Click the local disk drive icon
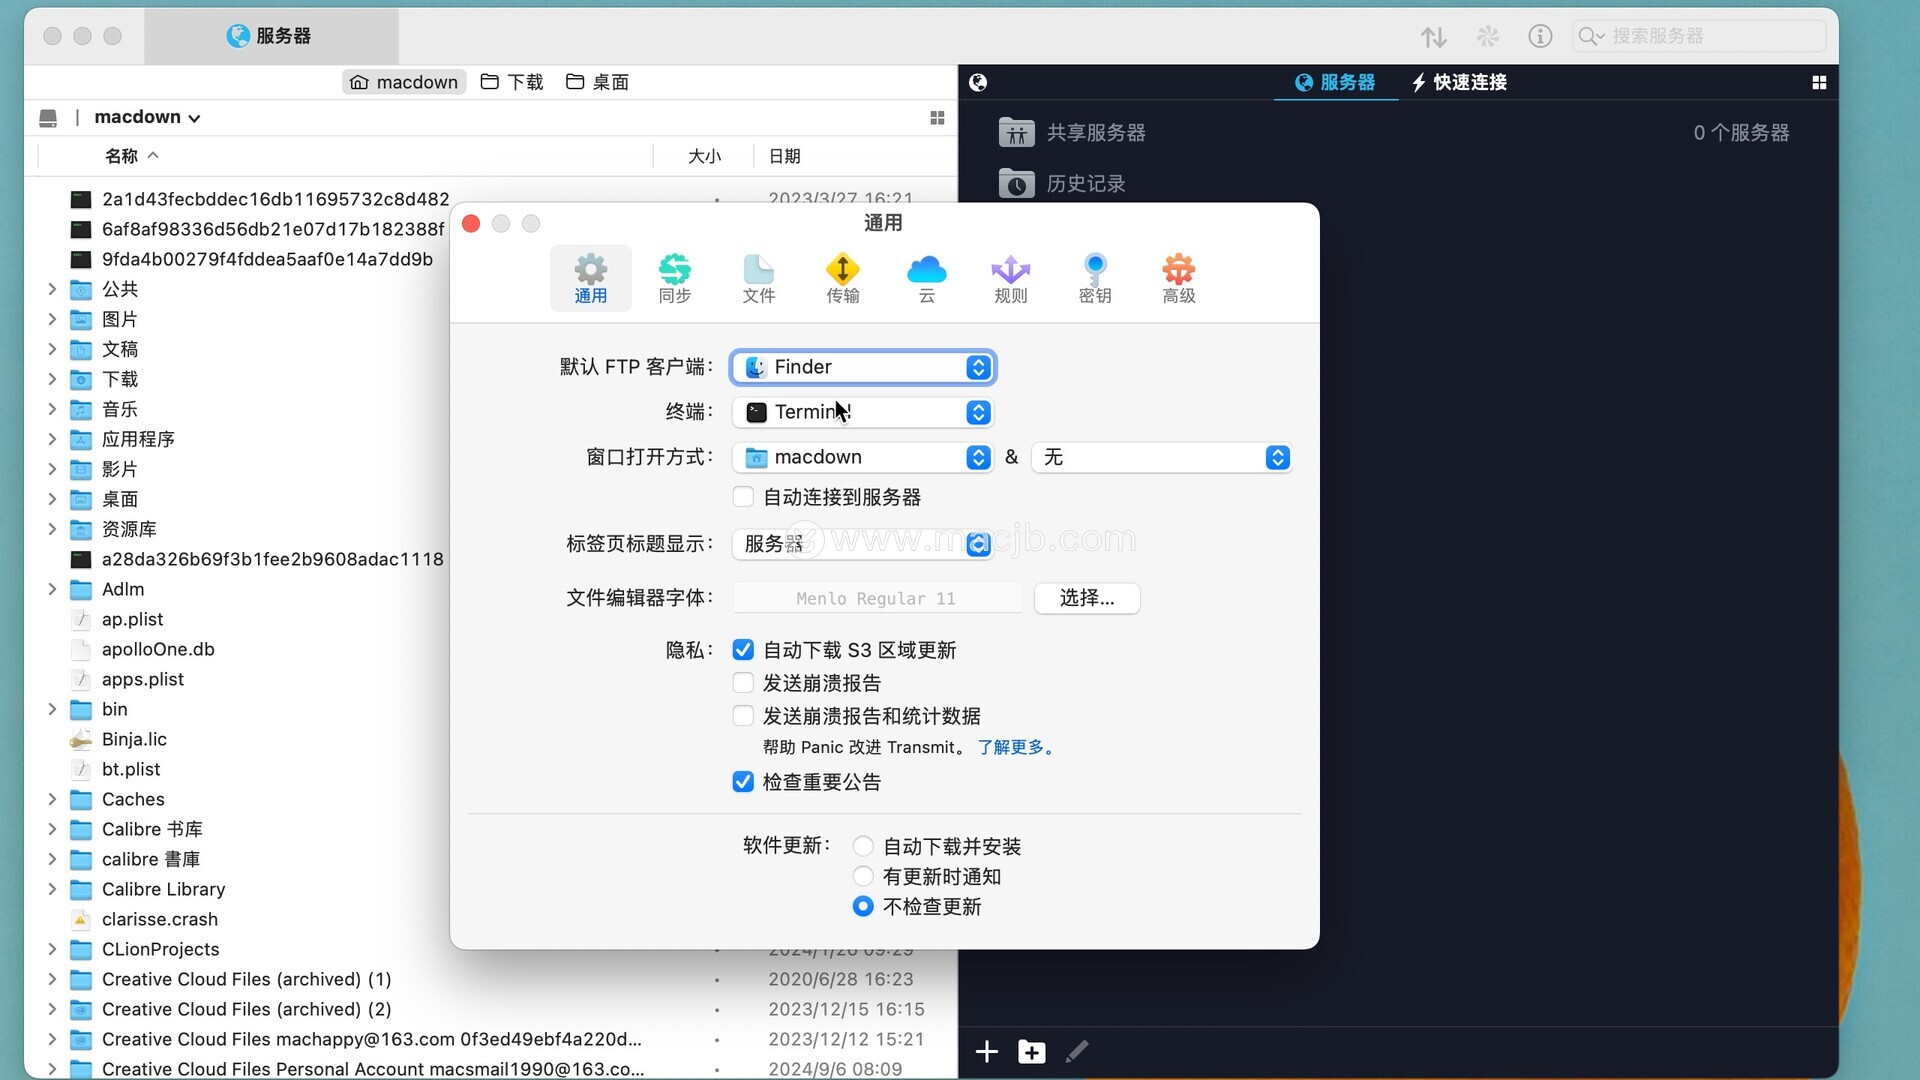 [48, 118]
